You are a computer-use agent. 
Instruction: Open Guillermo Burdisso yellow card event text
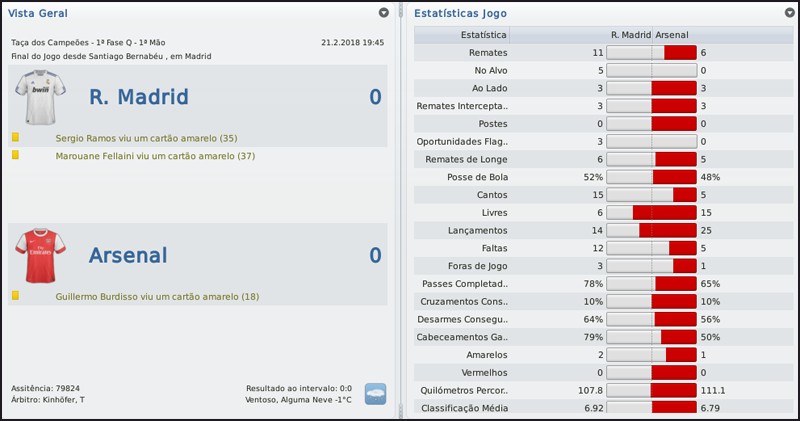click(x=157, y=297)
